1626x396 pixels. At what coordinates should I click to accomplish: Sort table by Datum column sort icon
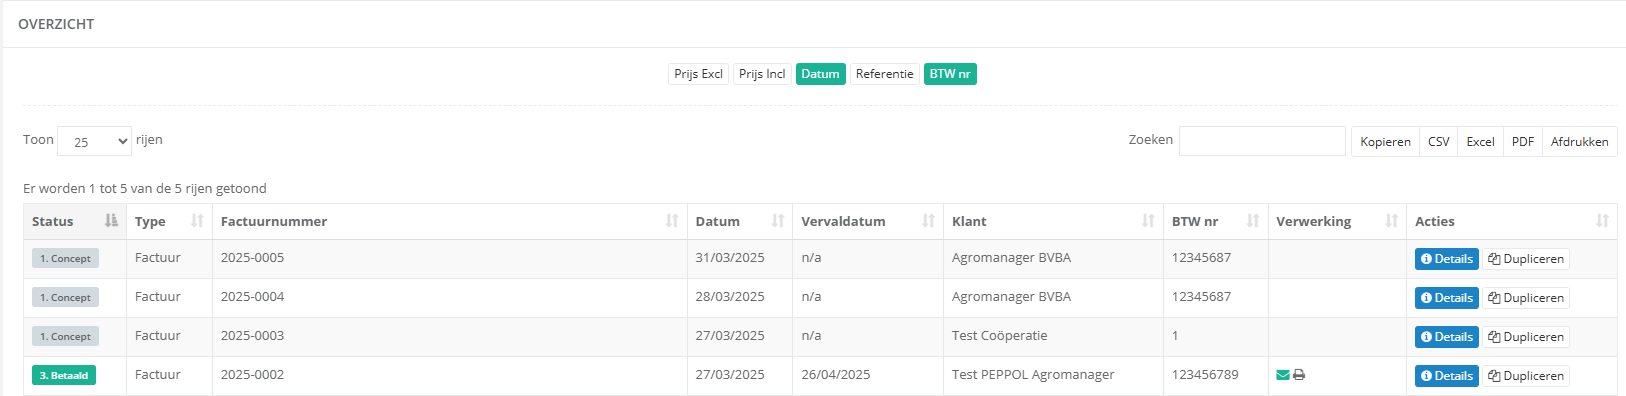coord(778,221)
